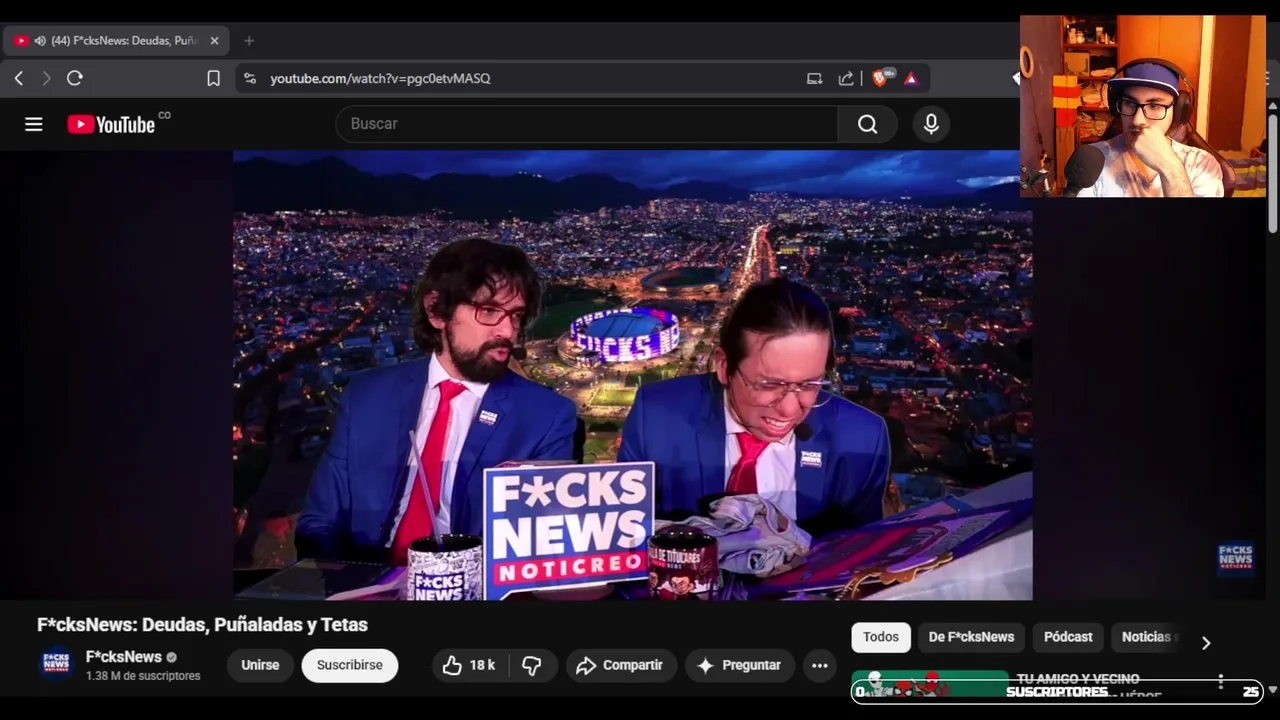Share this page from address bar icon
The image size is (1280, 720).
(846, 78)
